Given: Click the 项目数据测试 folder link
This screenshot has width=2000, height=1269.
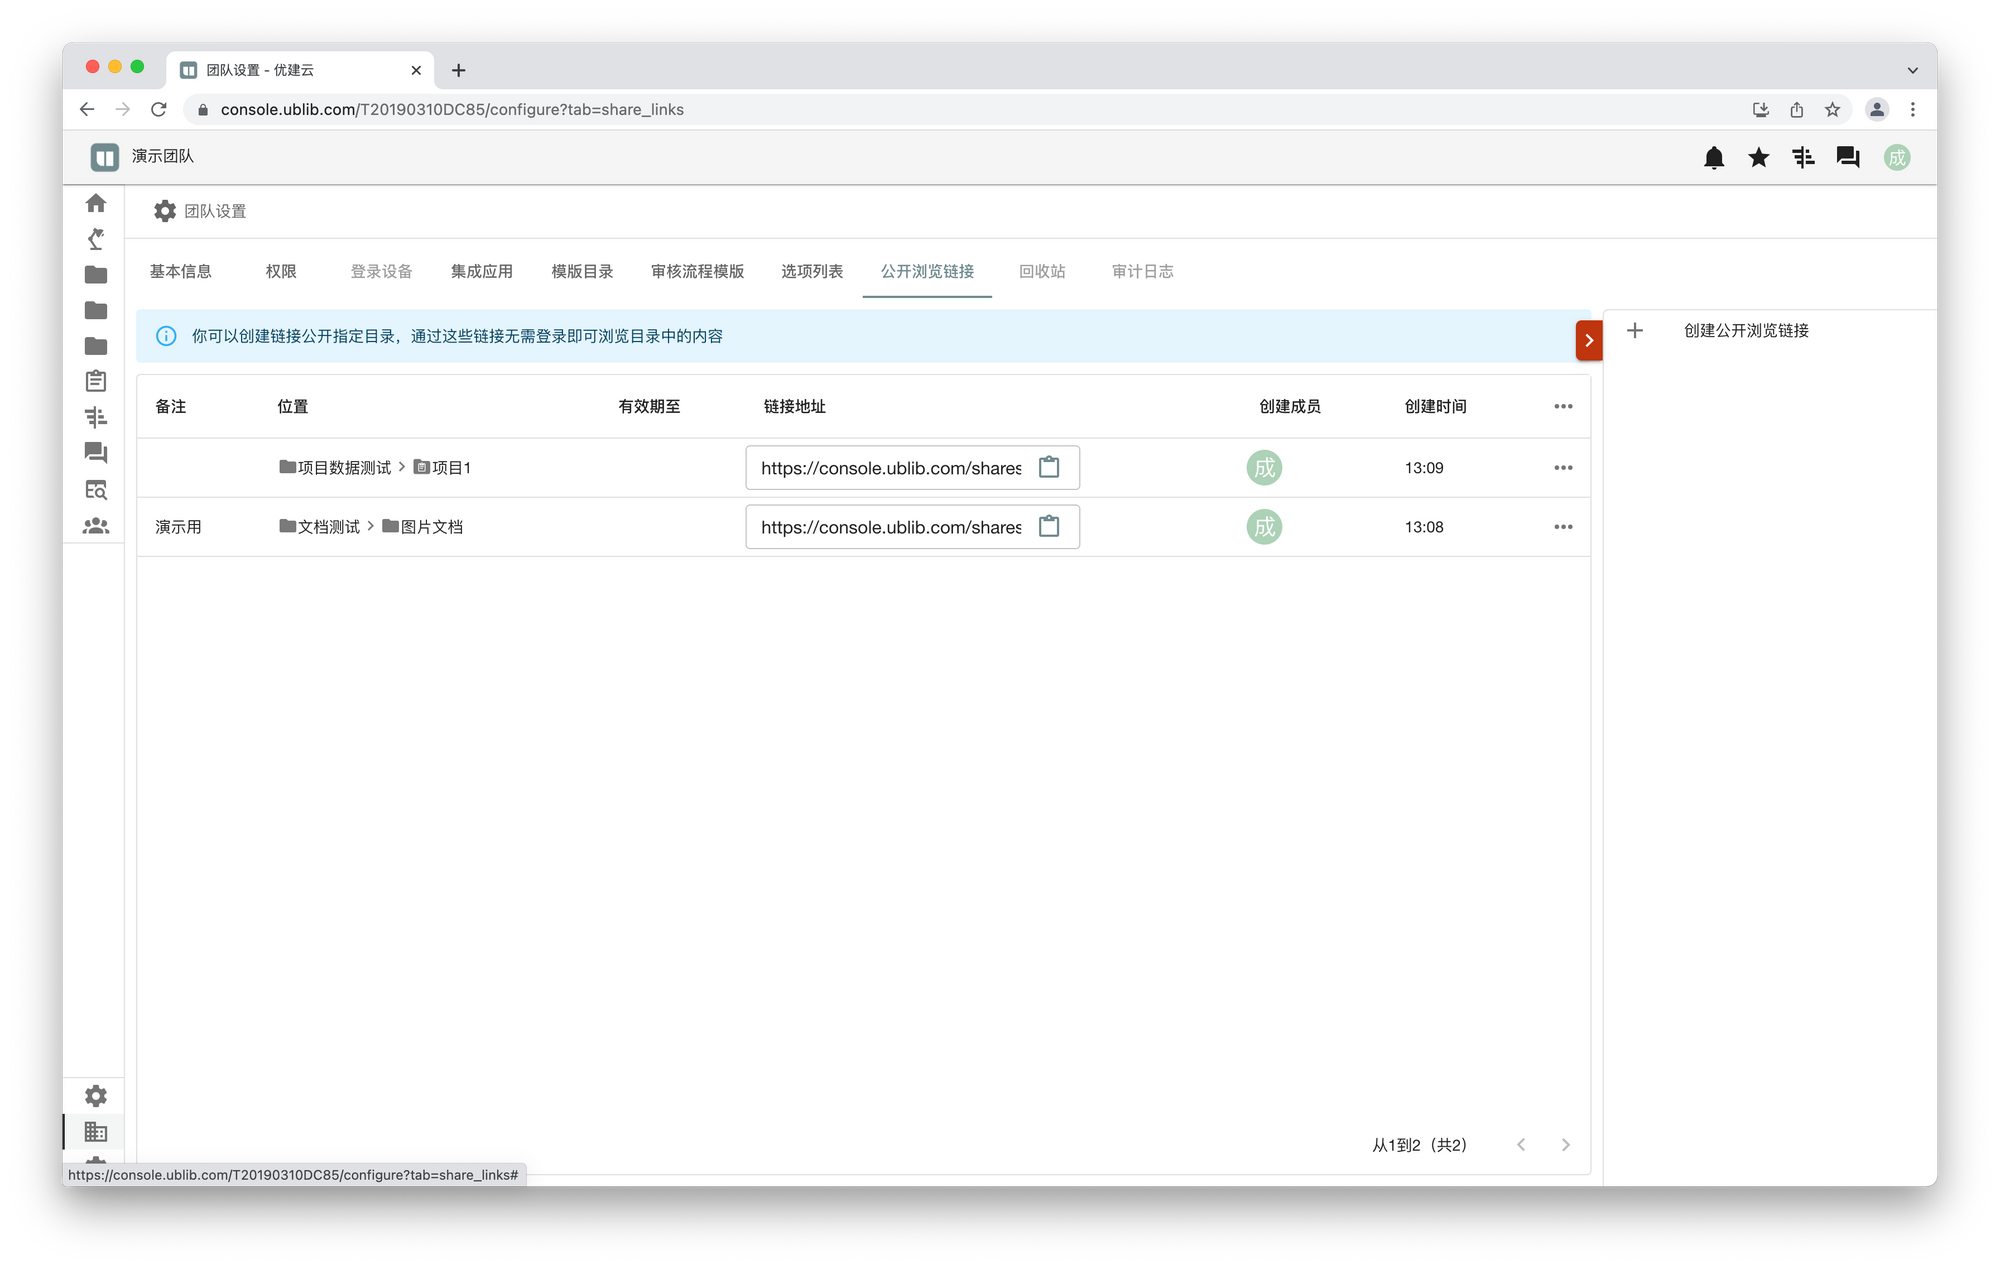Looking at the screenshot, I should [x=343, y=468].
